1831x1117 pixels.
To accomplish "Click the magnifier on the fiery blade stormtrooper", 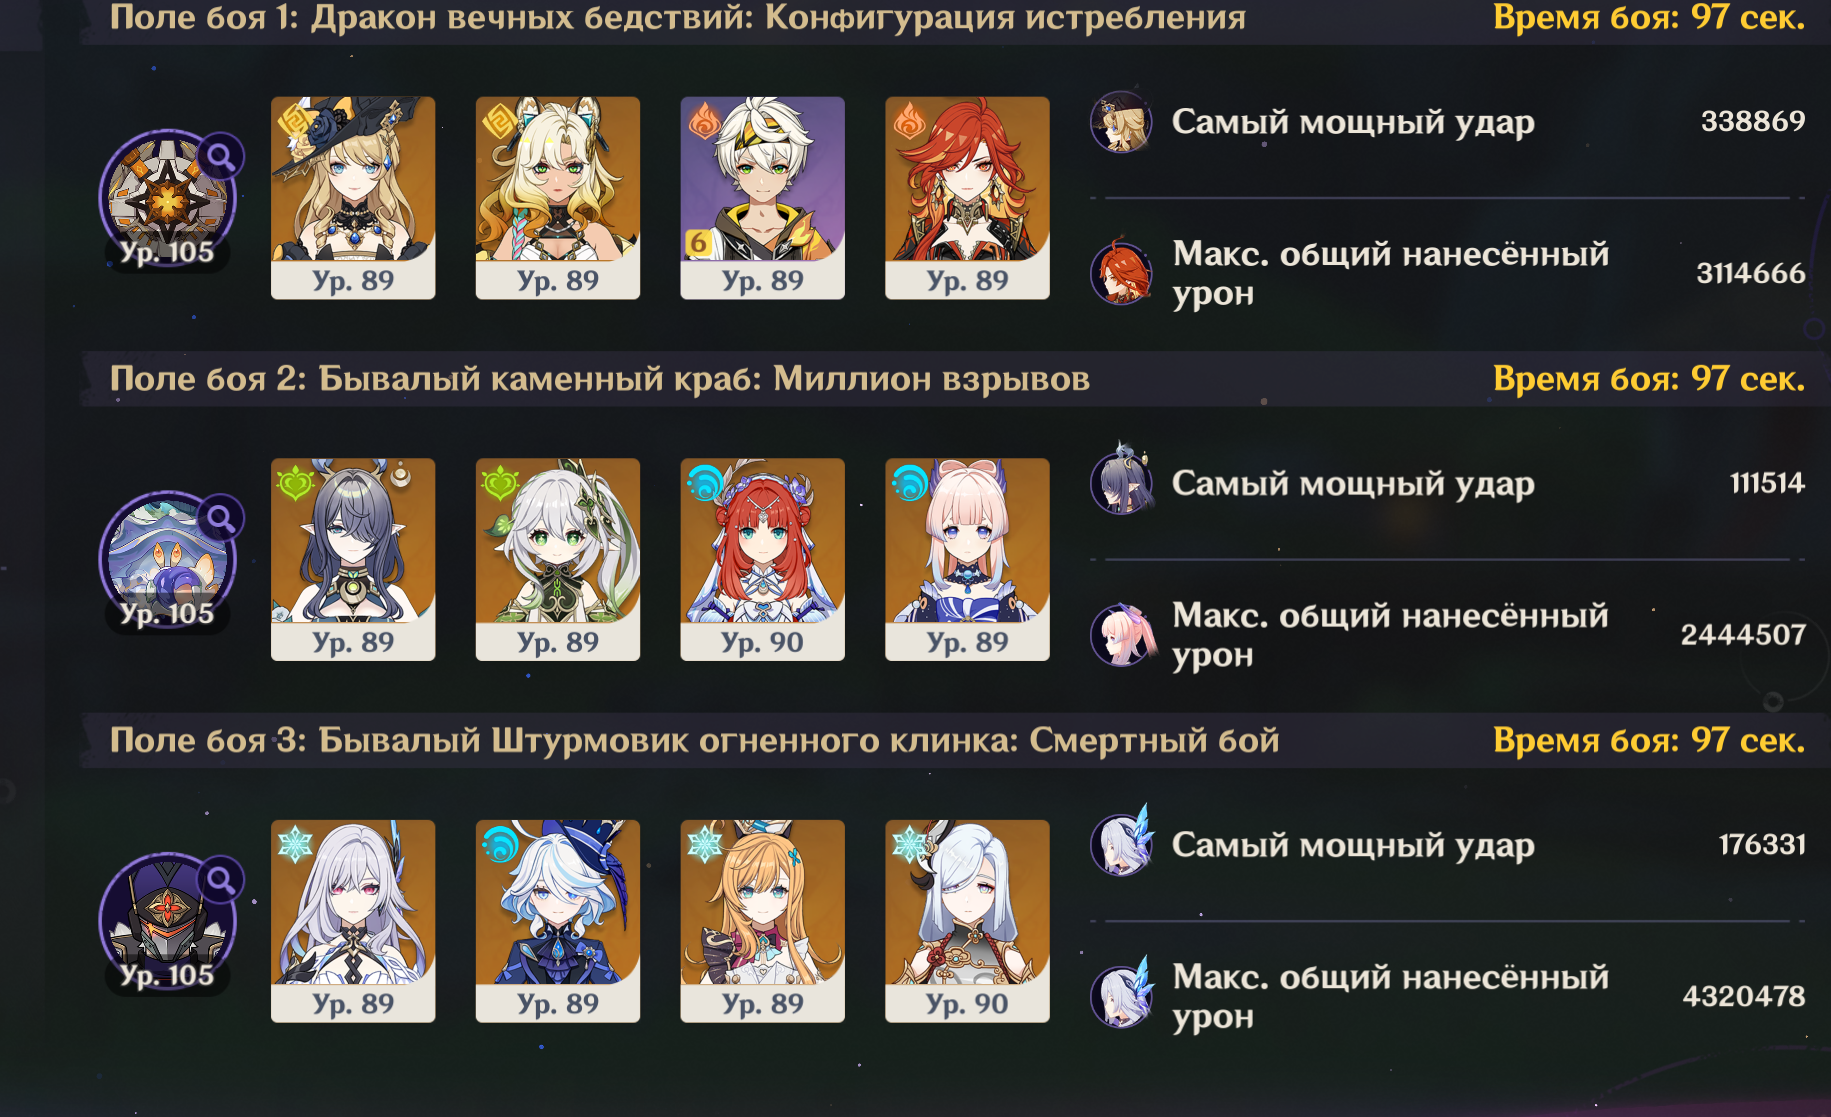I will [x=221, y=880].
